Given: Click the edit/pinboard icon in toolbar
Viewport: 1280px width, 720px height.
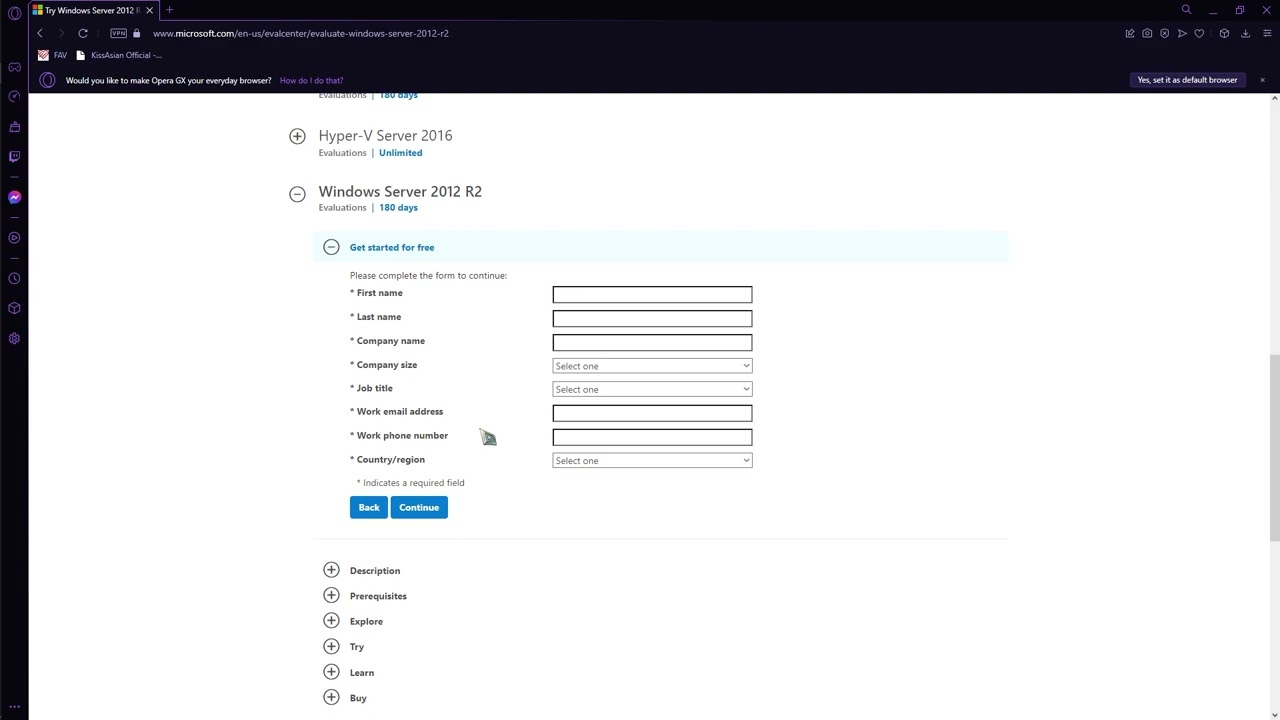Looking at the screenshot, I should [x=1130, y=33].
